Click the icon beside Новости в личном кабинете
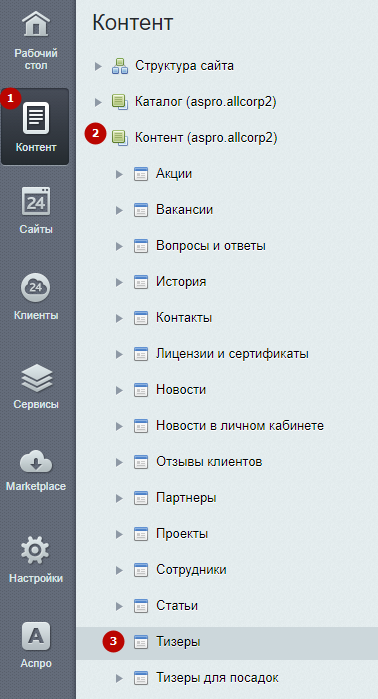This screenshot has width=378, height=699. pyautogui.click(x=141, y=426)
